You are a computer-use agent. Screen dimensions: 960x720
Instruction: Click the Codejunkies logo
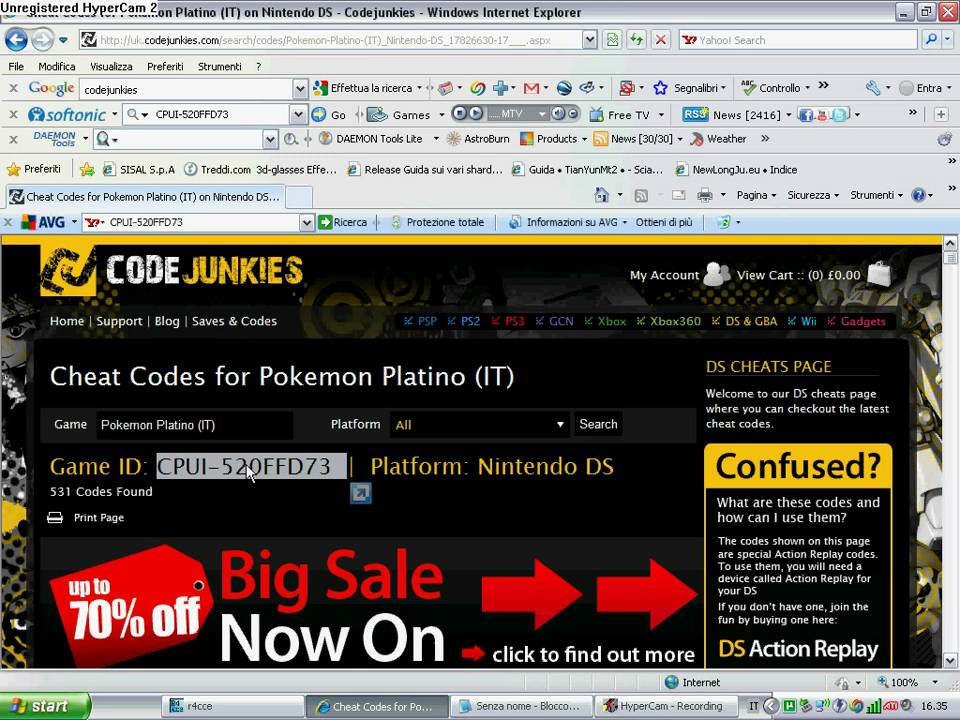pos(171,270)
